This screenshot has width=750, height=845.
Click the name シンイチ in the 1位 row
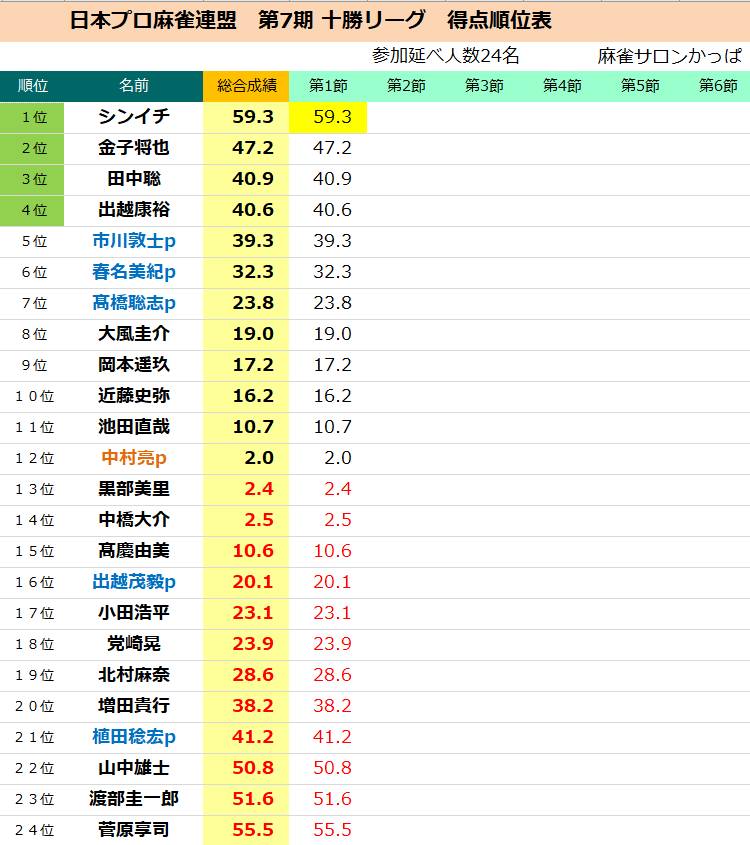click(134, 116)
